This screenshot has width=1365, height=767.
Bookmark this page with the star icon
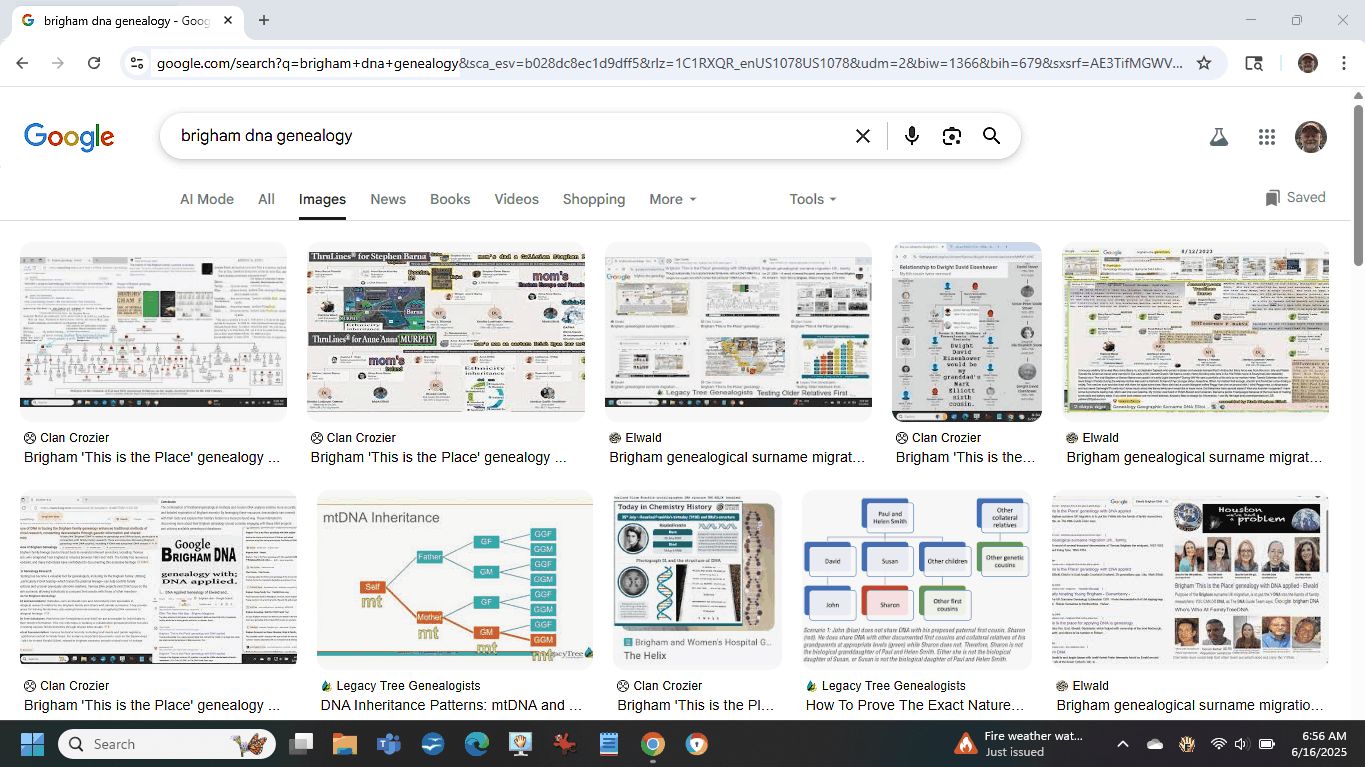click(1204, 63)
